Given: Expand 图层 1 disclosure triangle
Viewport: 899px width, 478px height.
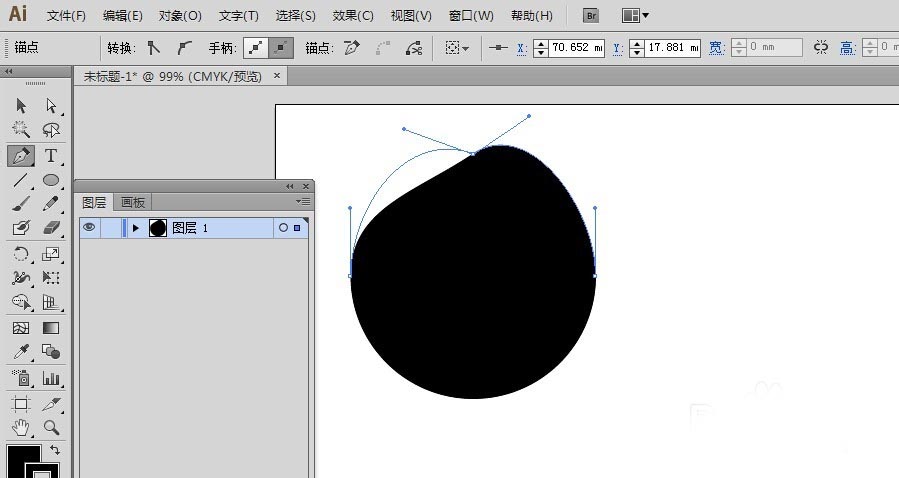Looking at the screenshot, I should click(136, 228).
